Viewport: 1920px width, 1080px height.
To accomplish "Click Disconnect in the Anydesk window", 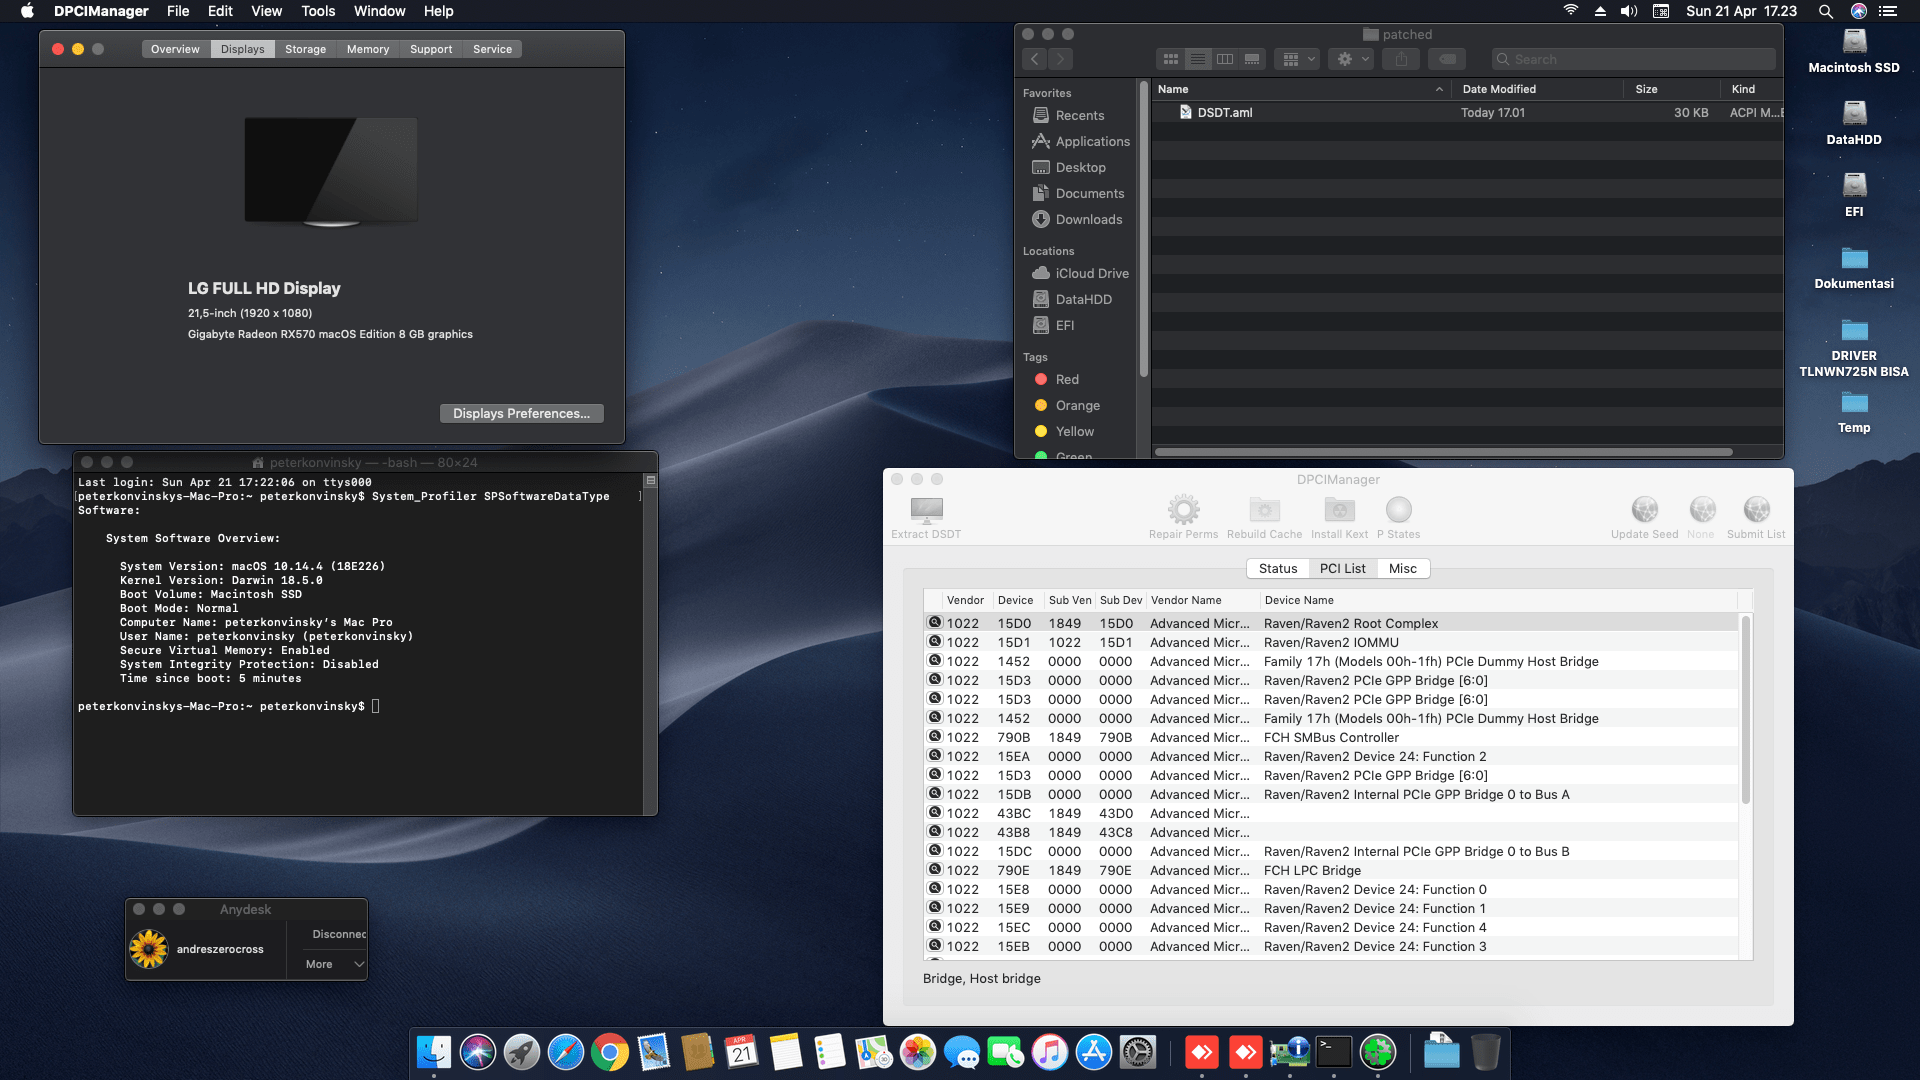I will [338, 934].
